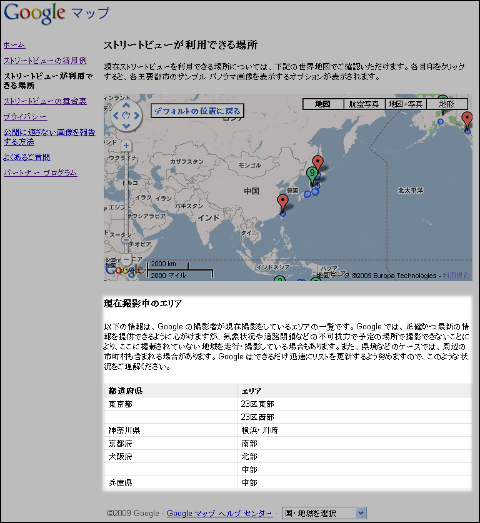Zoom in with the plus button
The width and height of the screenshot is (480, 523).
126,145
